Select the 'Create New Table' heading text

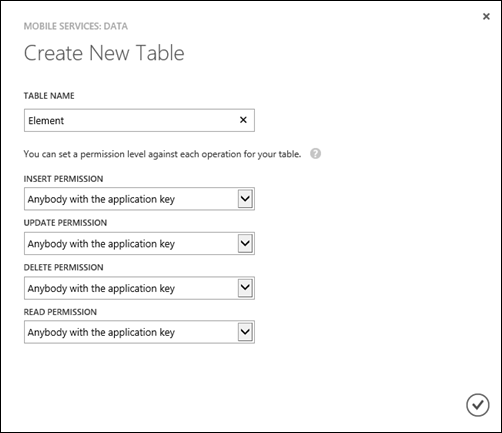104,53
